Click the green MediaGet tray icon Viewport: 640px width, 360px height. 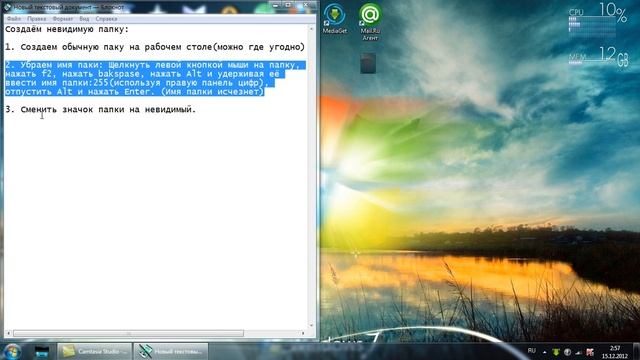tap(556, 352)
